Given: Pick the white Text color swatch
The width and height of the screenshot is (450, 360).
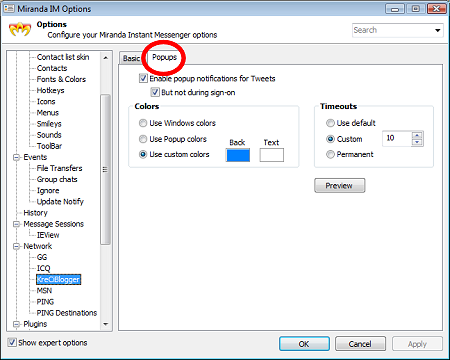Looking at the screenshot, I should tap(272, 155).
